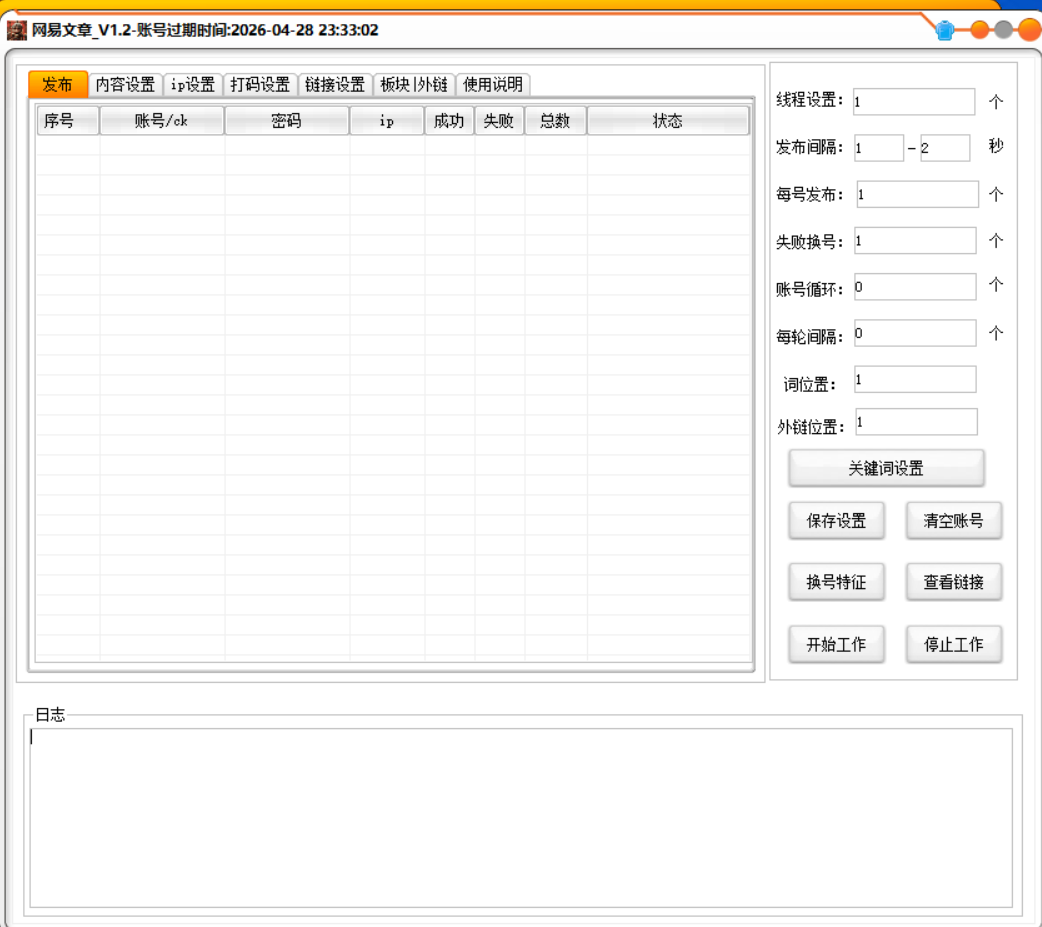This screenshot has height=927, width=1042.
Task: Focus the 失败换号 input field
Action: click(915, 241)
